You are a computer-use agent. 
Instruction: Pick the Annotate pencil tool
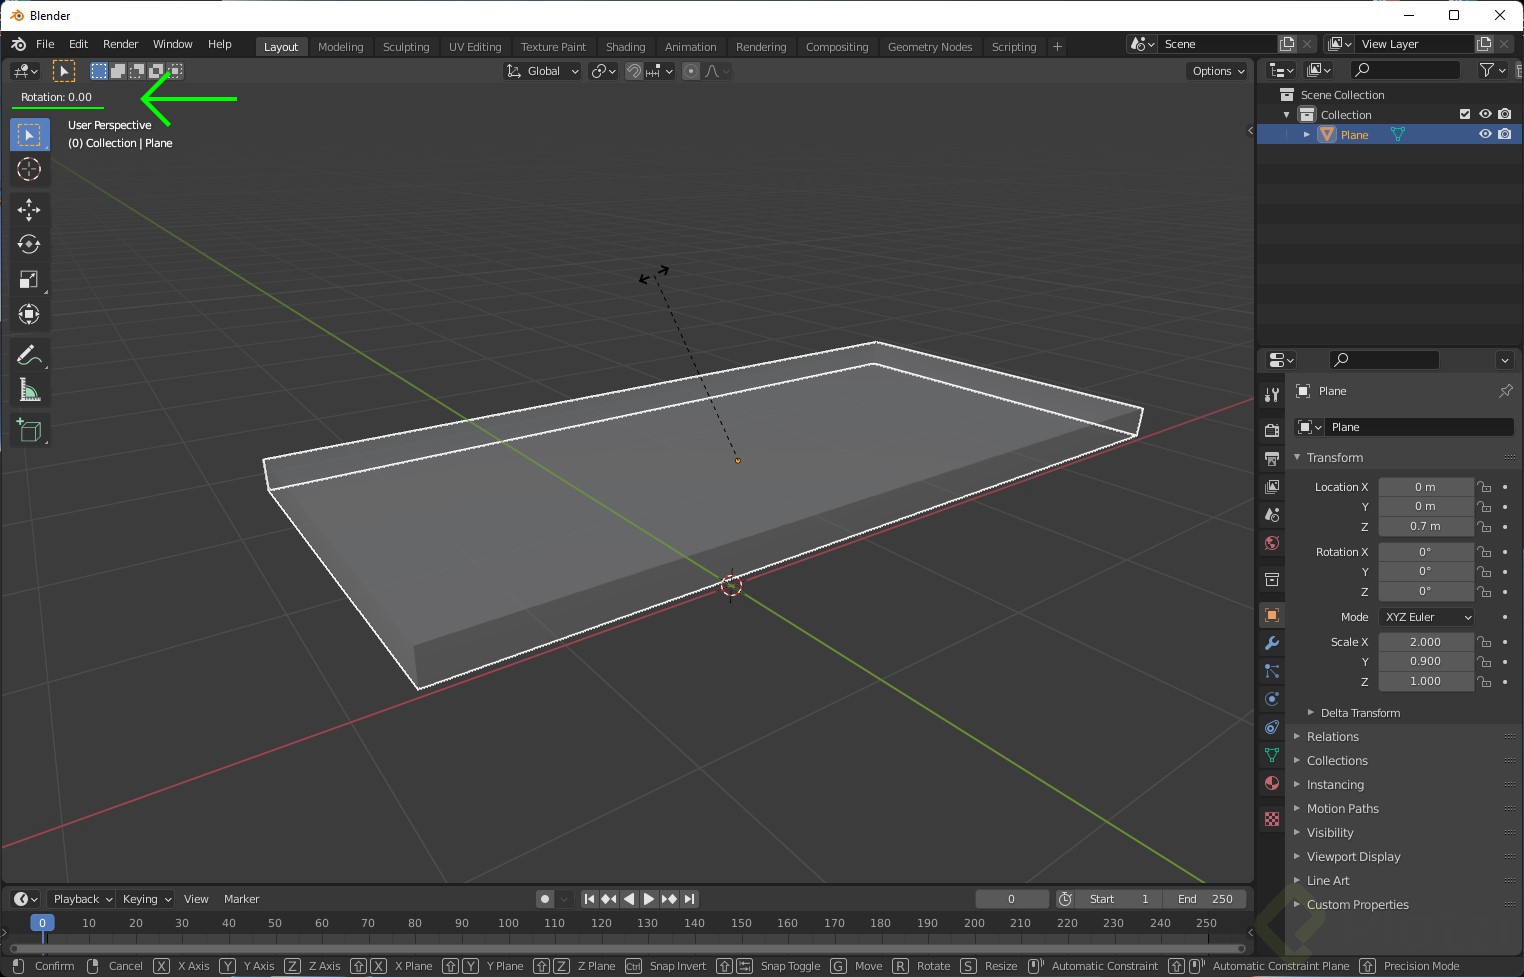pyautogui.click(x=29, y=355)
